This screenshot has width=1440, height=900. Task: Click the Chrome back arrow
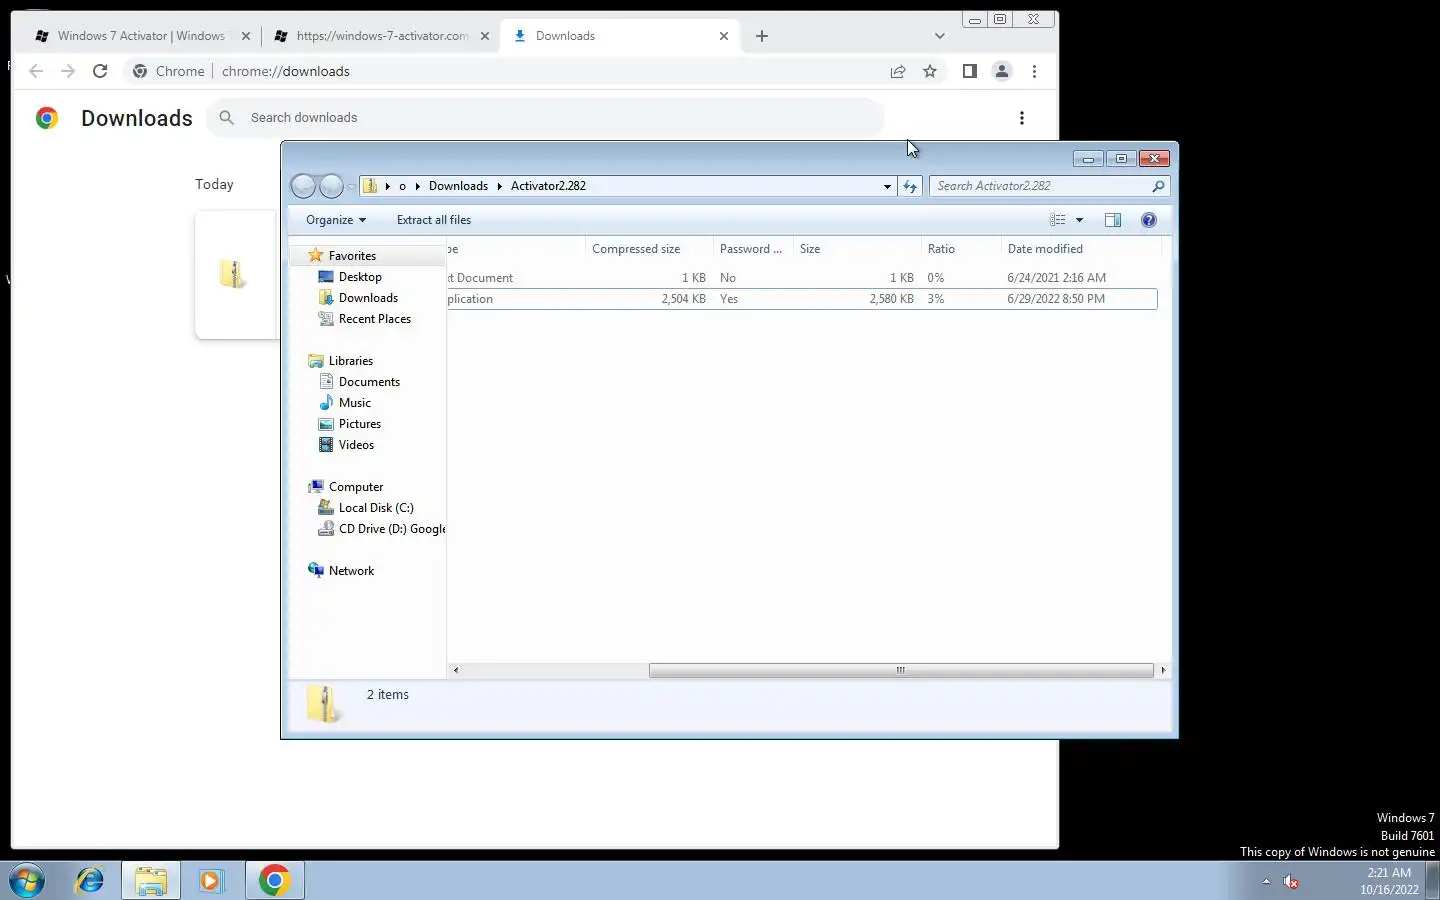(x=36, y=71)
